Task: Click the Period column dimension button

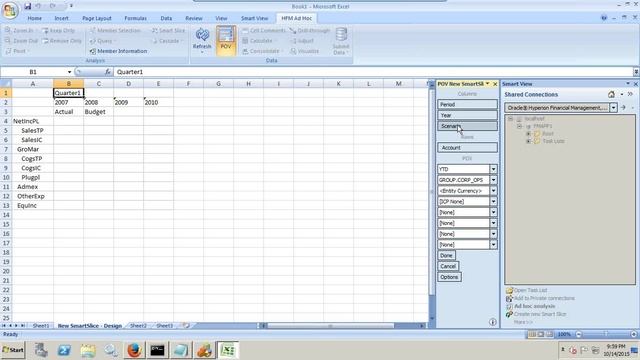Action: click(x=467, y=104)
